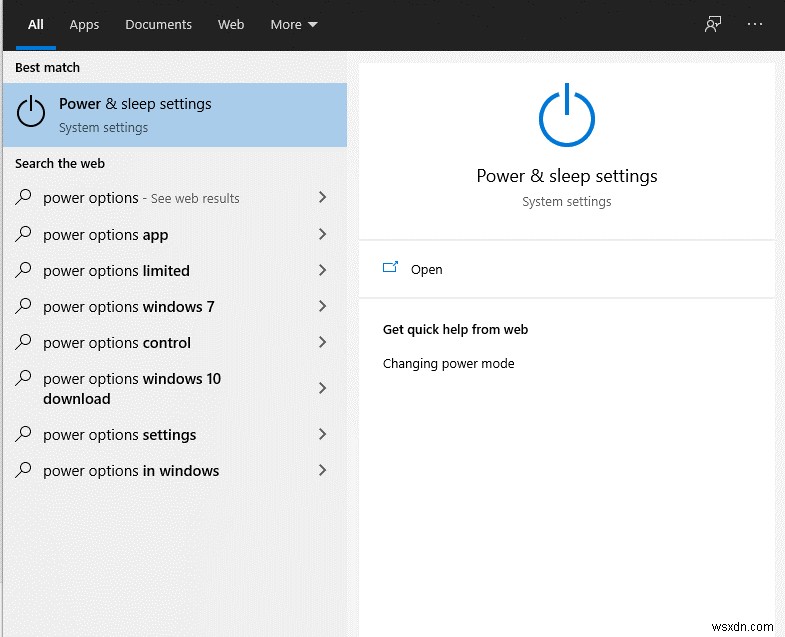This screenshot has width=785, height=637.
Task: Expand chevron for 'power options app'
Action: (x=323, y=234)
